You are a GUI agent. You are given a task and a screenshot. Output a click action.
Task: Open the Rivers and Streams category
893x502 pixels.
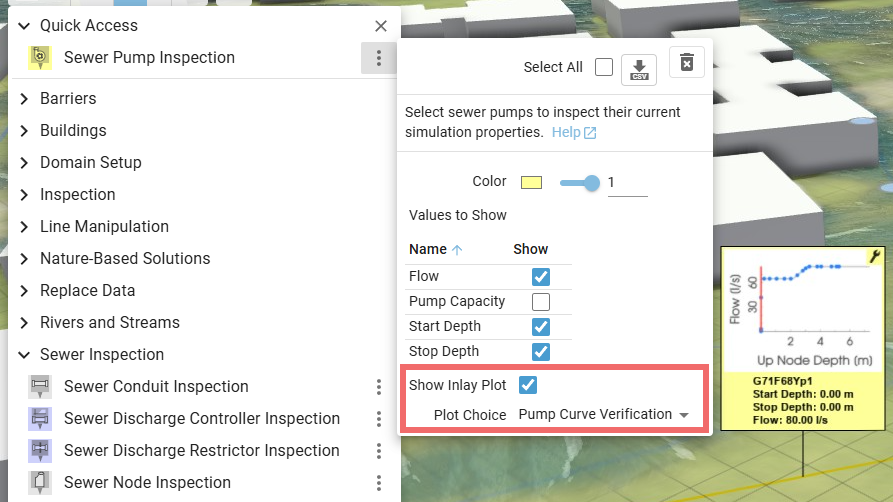click(110, 323)
